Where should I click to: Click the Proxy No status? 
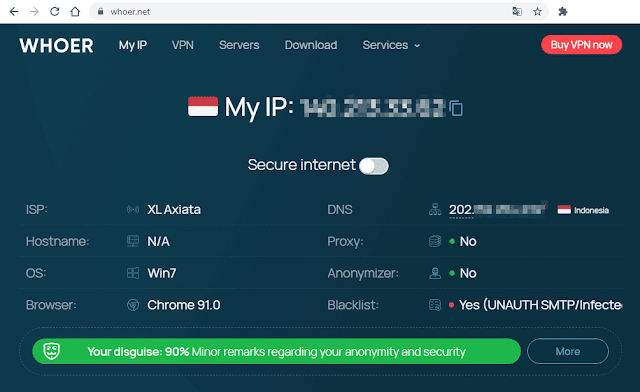[x=468, y=241]
